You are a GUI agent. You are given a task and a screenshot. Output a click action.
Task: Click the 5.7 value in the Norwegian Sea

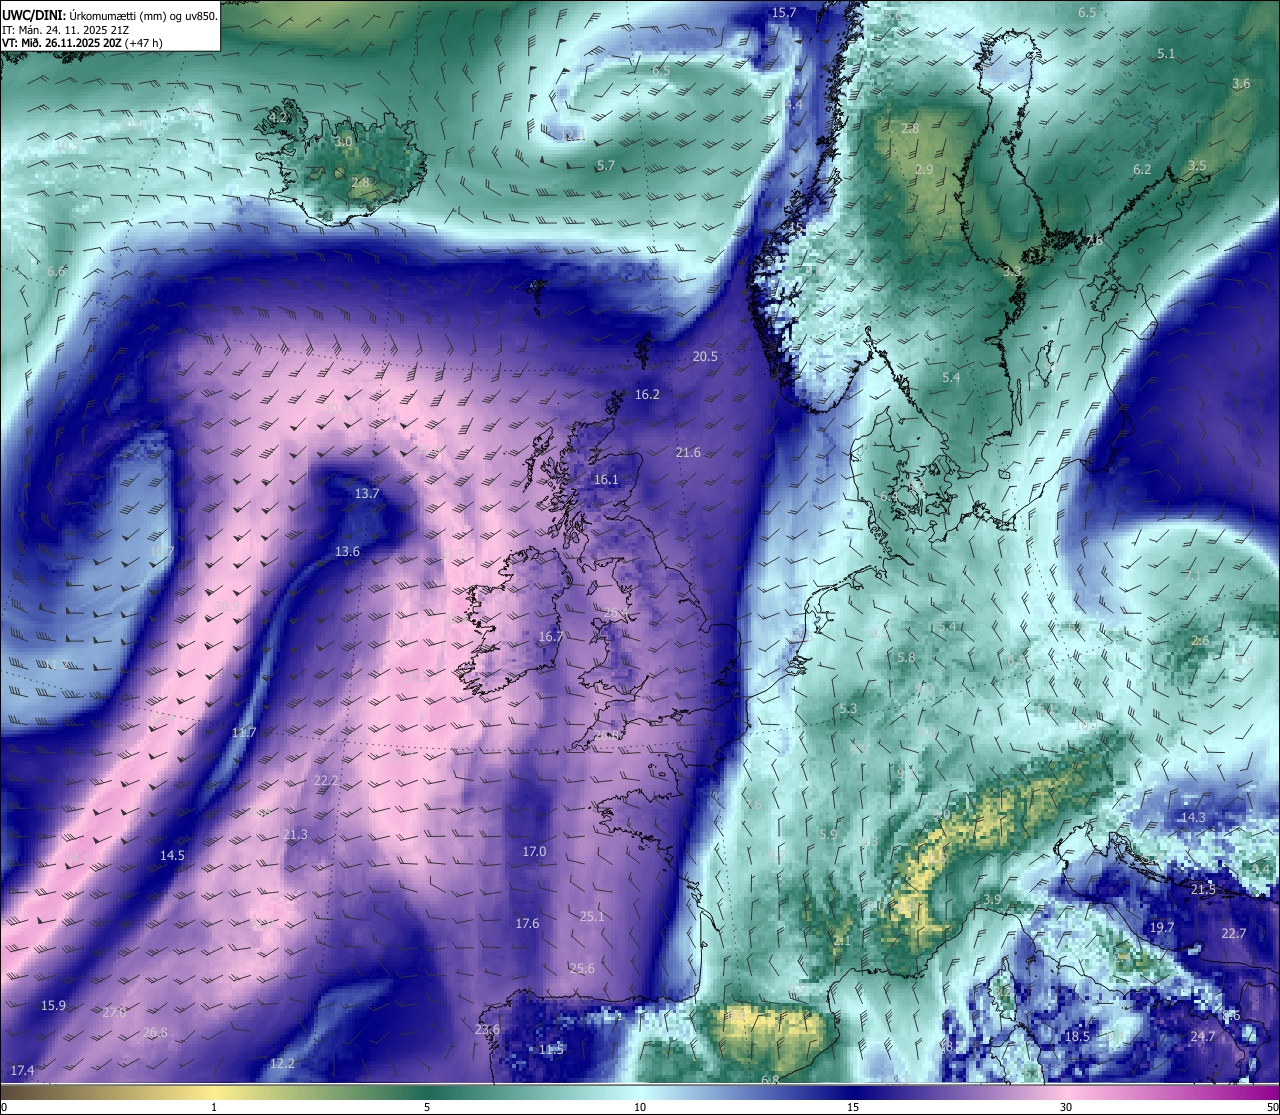click(x=605, y=166)
